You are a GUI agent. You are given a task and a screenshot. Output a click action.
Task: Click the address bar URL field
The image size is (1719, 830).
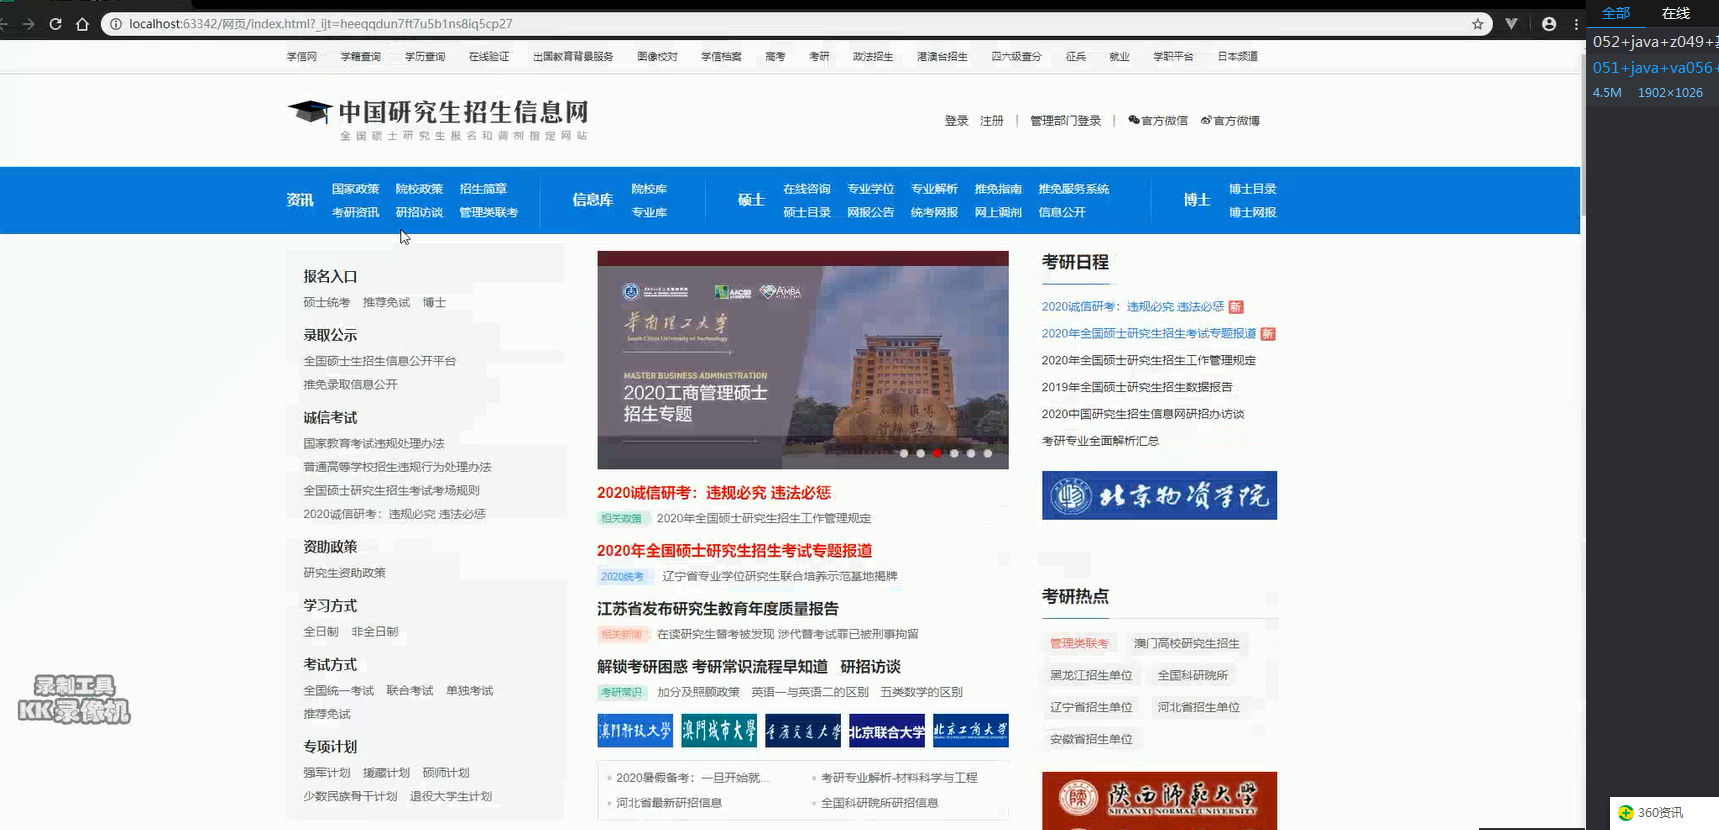795,24
